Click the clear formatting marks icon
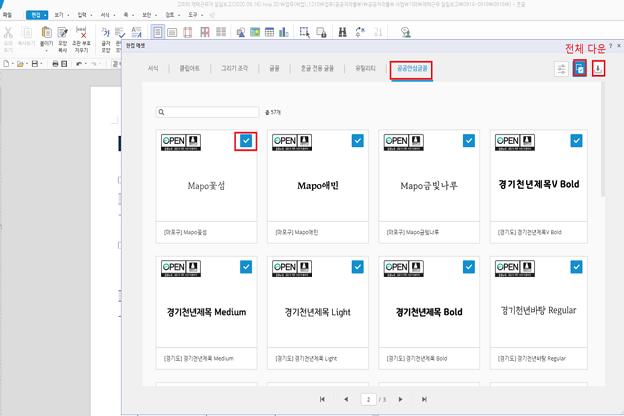624x416 pixels. tap(81, 32)
